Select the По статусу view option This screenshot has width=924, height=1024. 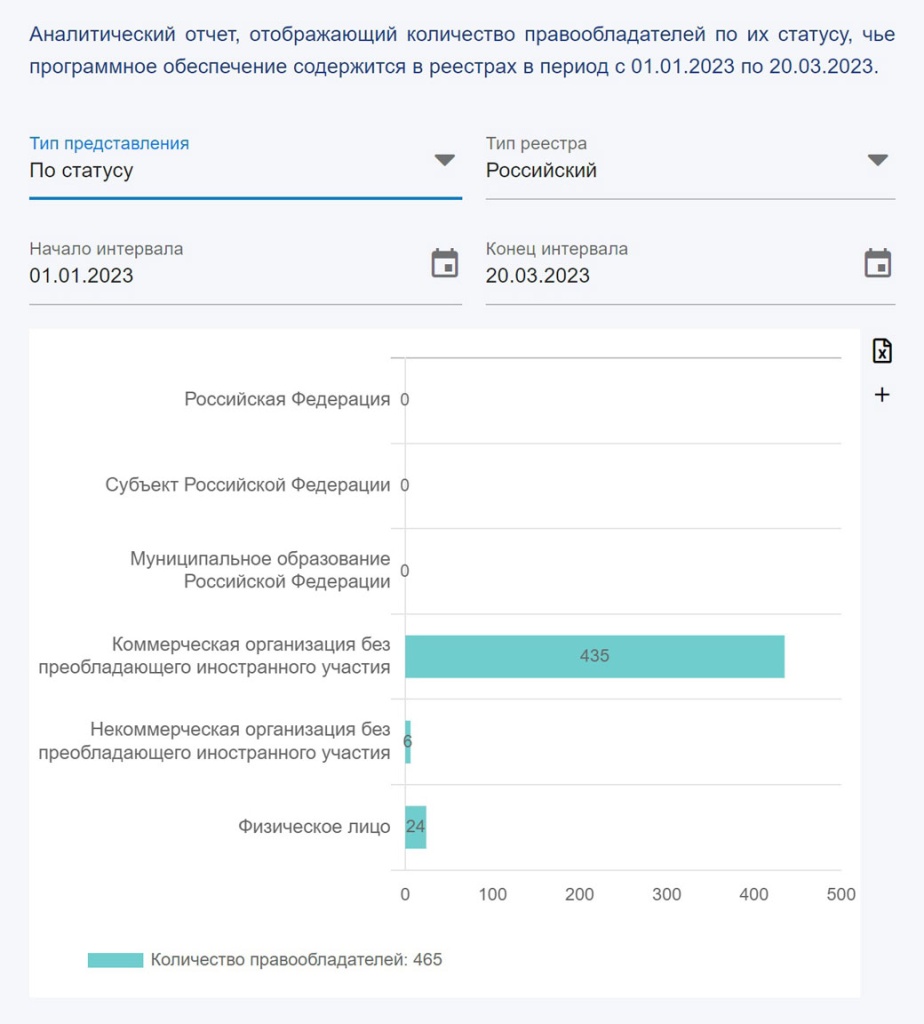(x=80, y=170)
